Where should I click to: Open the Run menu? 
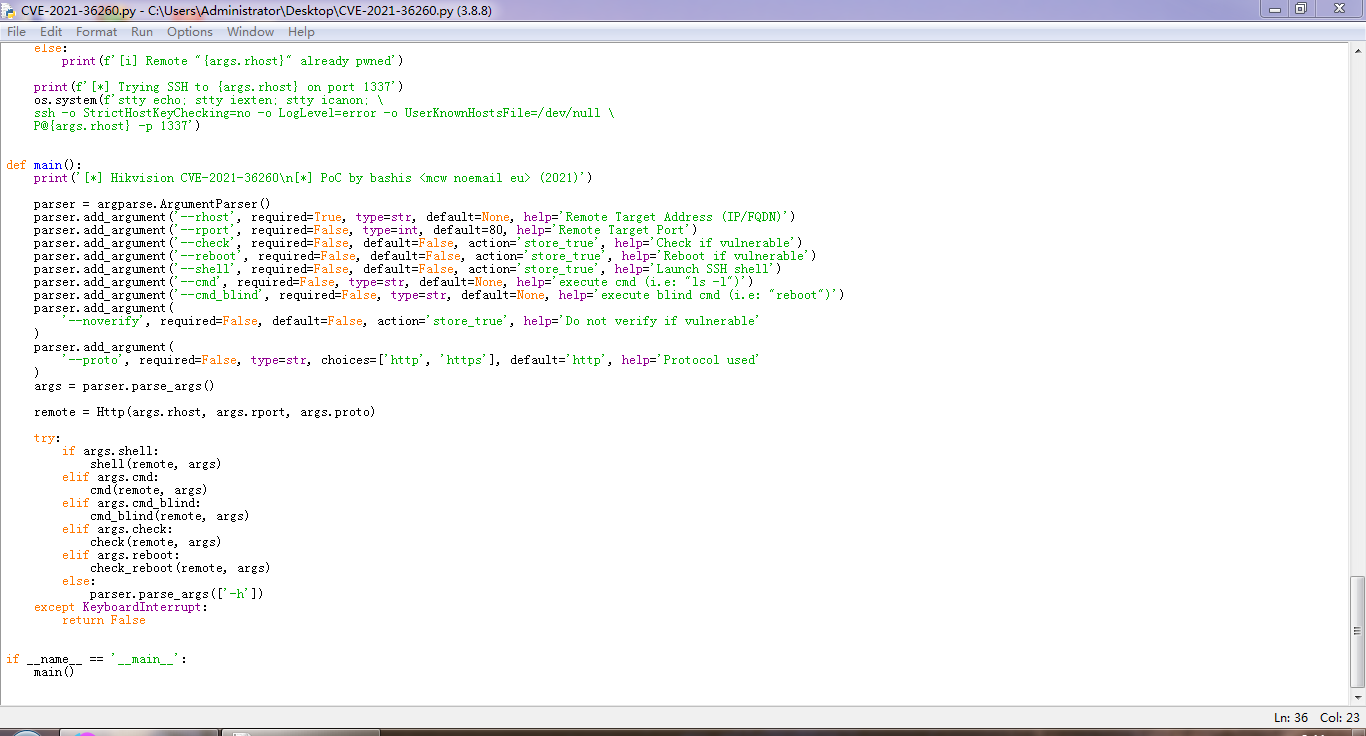click(142, 32)
